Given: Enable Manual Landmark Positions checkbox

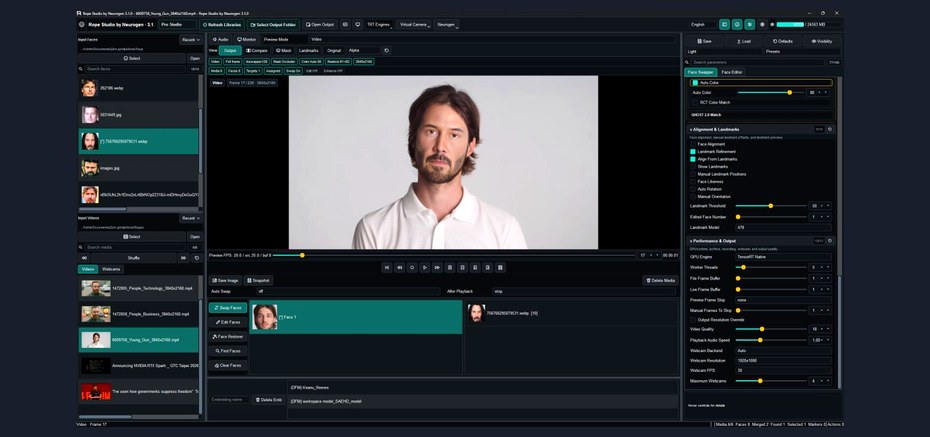Looking at the screenshot, I should pyautogui.click(x=693, y=174).
